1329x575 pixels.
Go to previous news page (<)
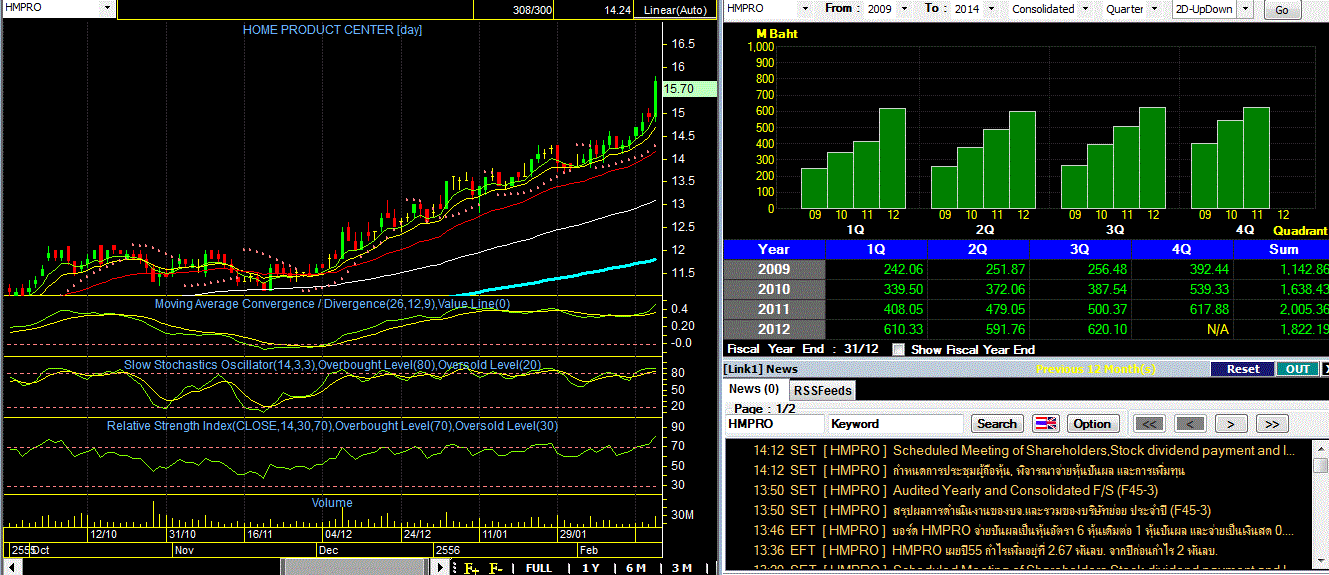(1189, 424)
